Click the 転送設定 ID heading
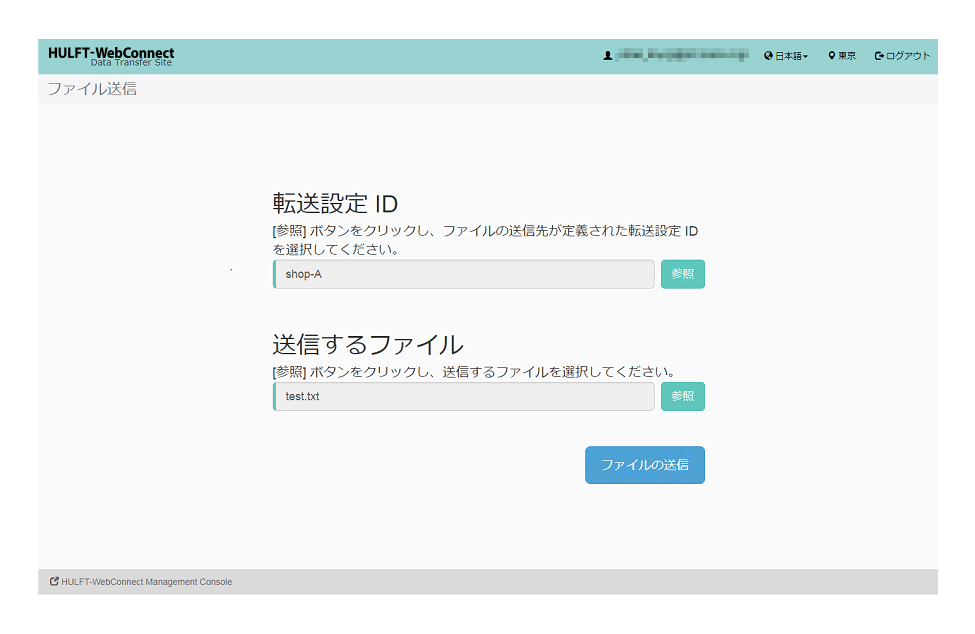Image resolution: width=975 pixels, height=634 pixels. pos(335,204)
